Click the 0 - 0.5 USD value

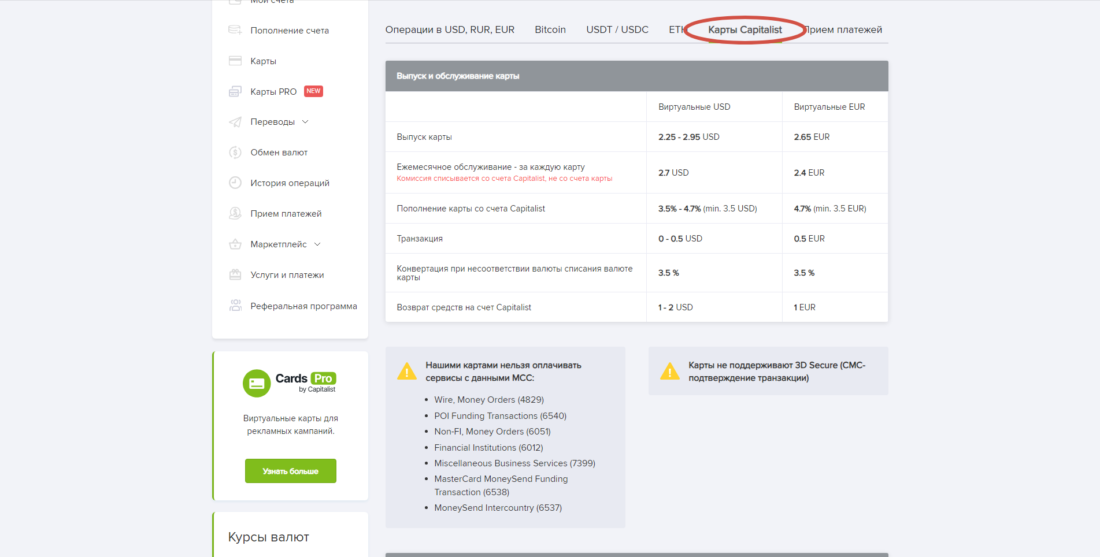(680, 239)
